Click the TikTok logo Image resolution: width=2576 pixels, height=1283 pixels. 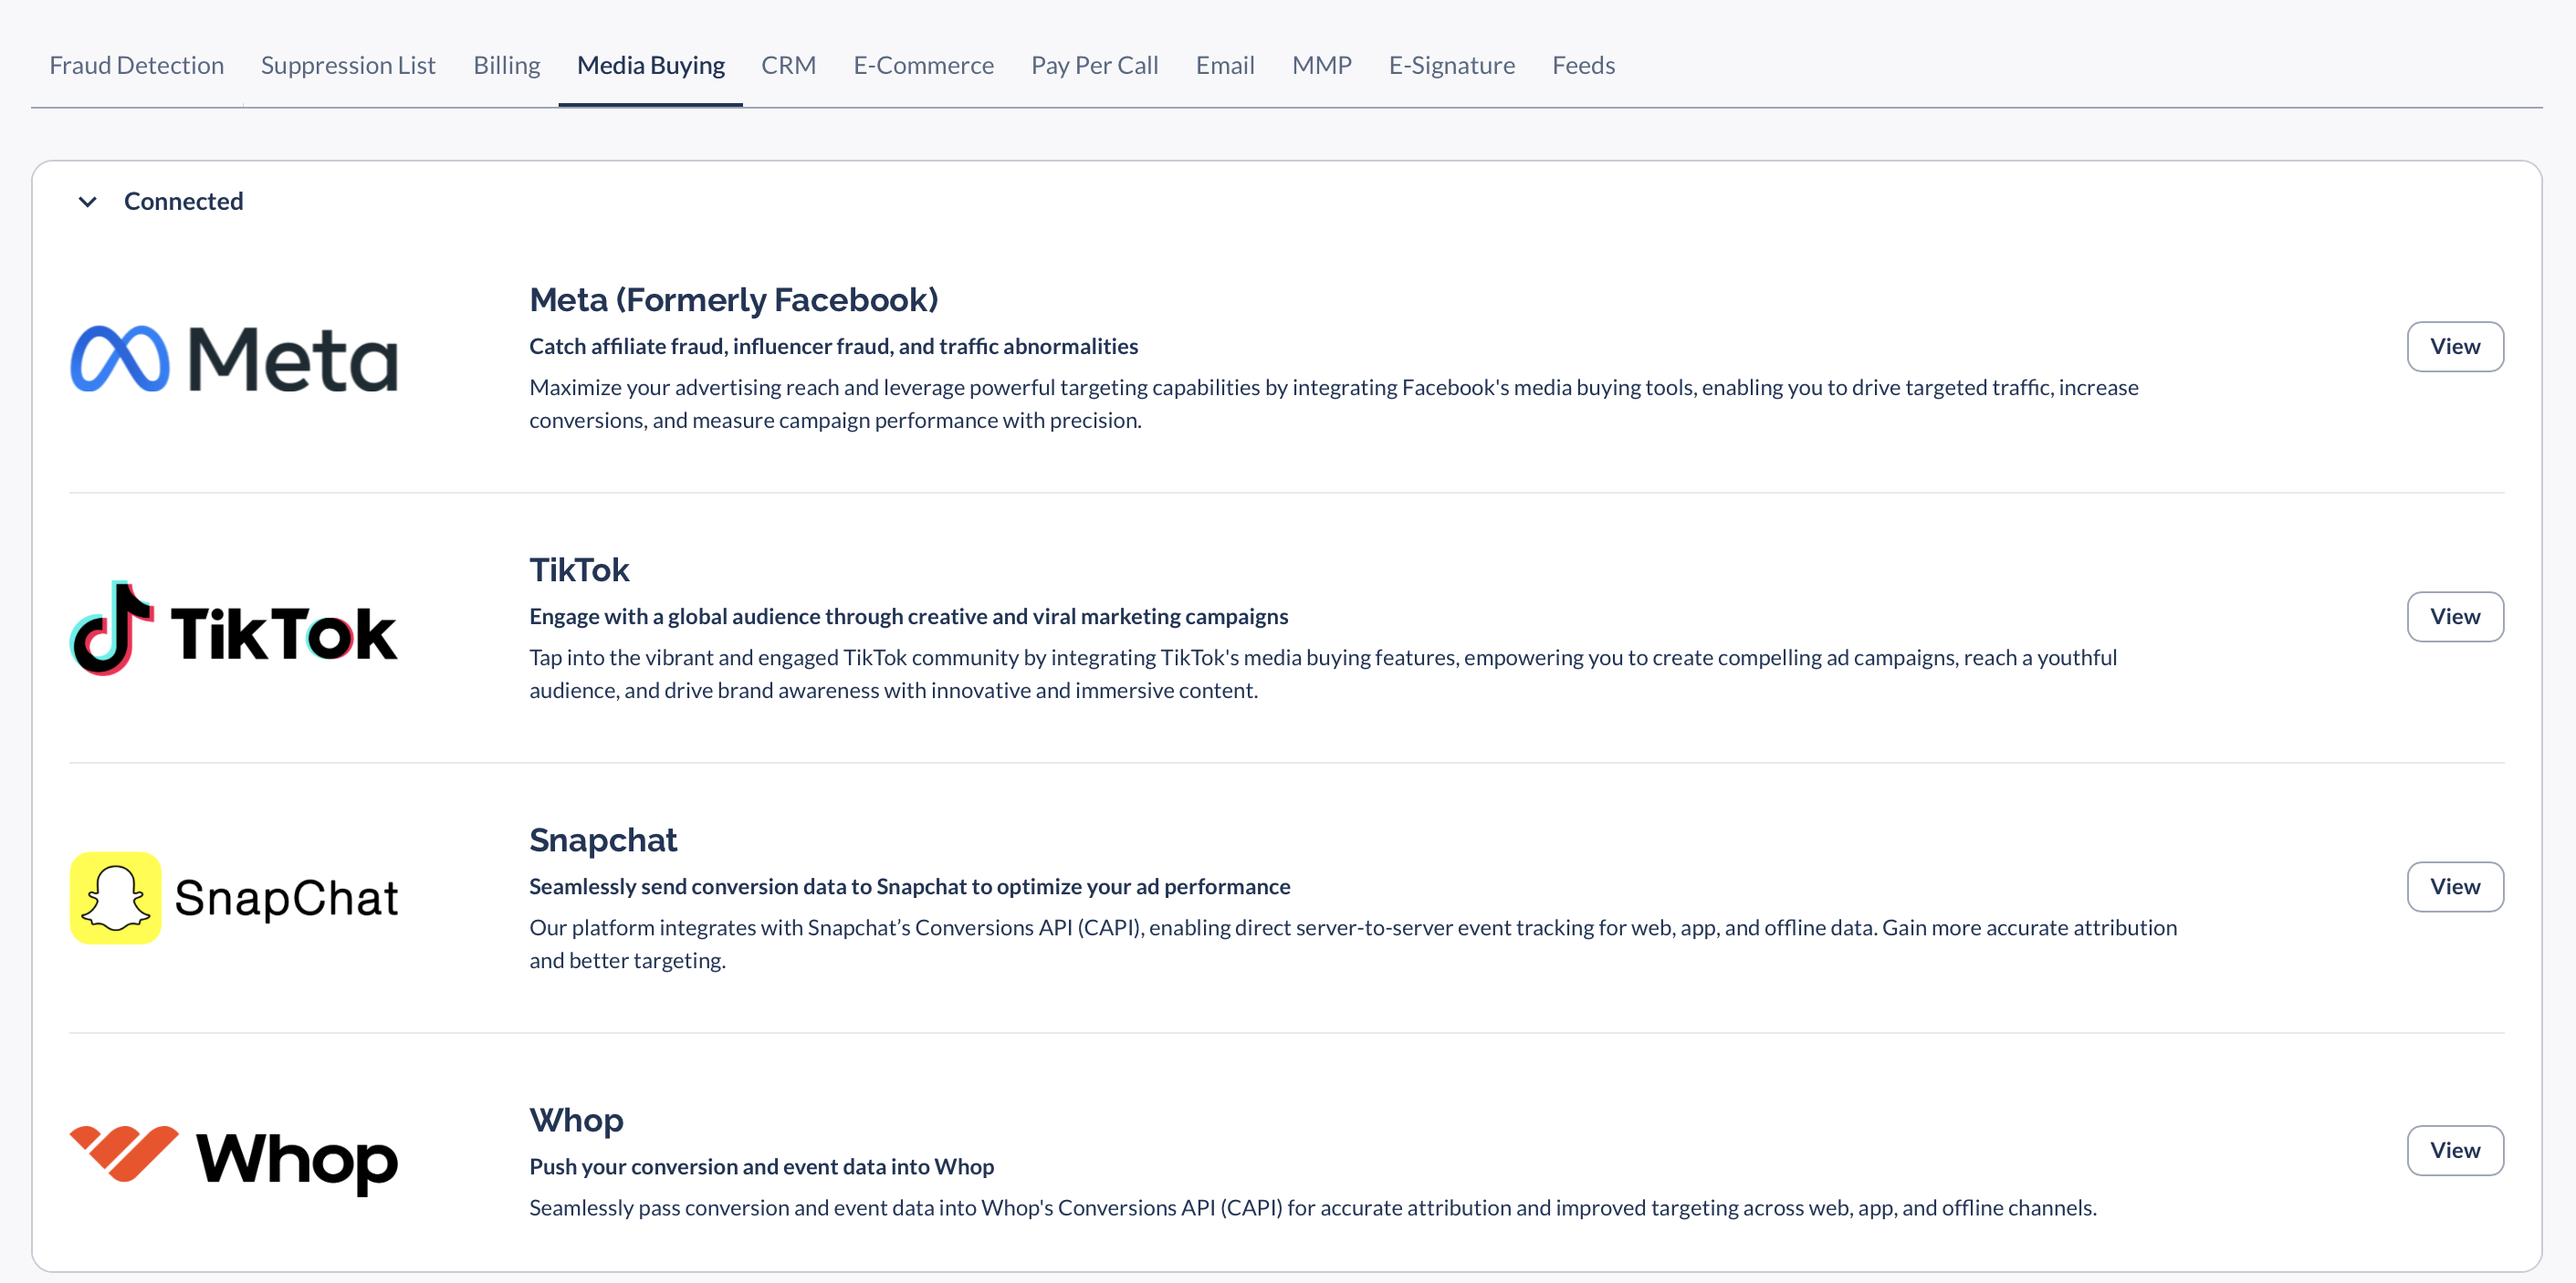pyautogui.click(x=234, y=629)
